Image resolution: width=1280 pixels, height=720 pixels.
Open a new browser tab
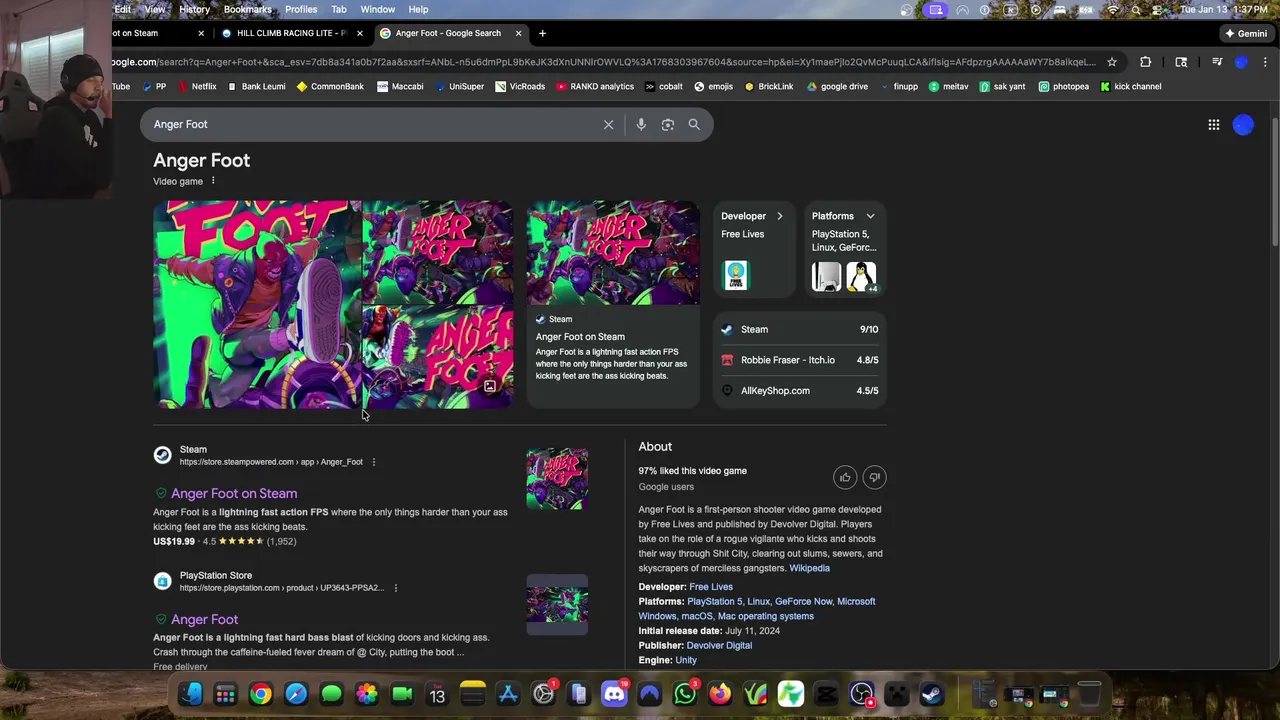coord(542,33)
